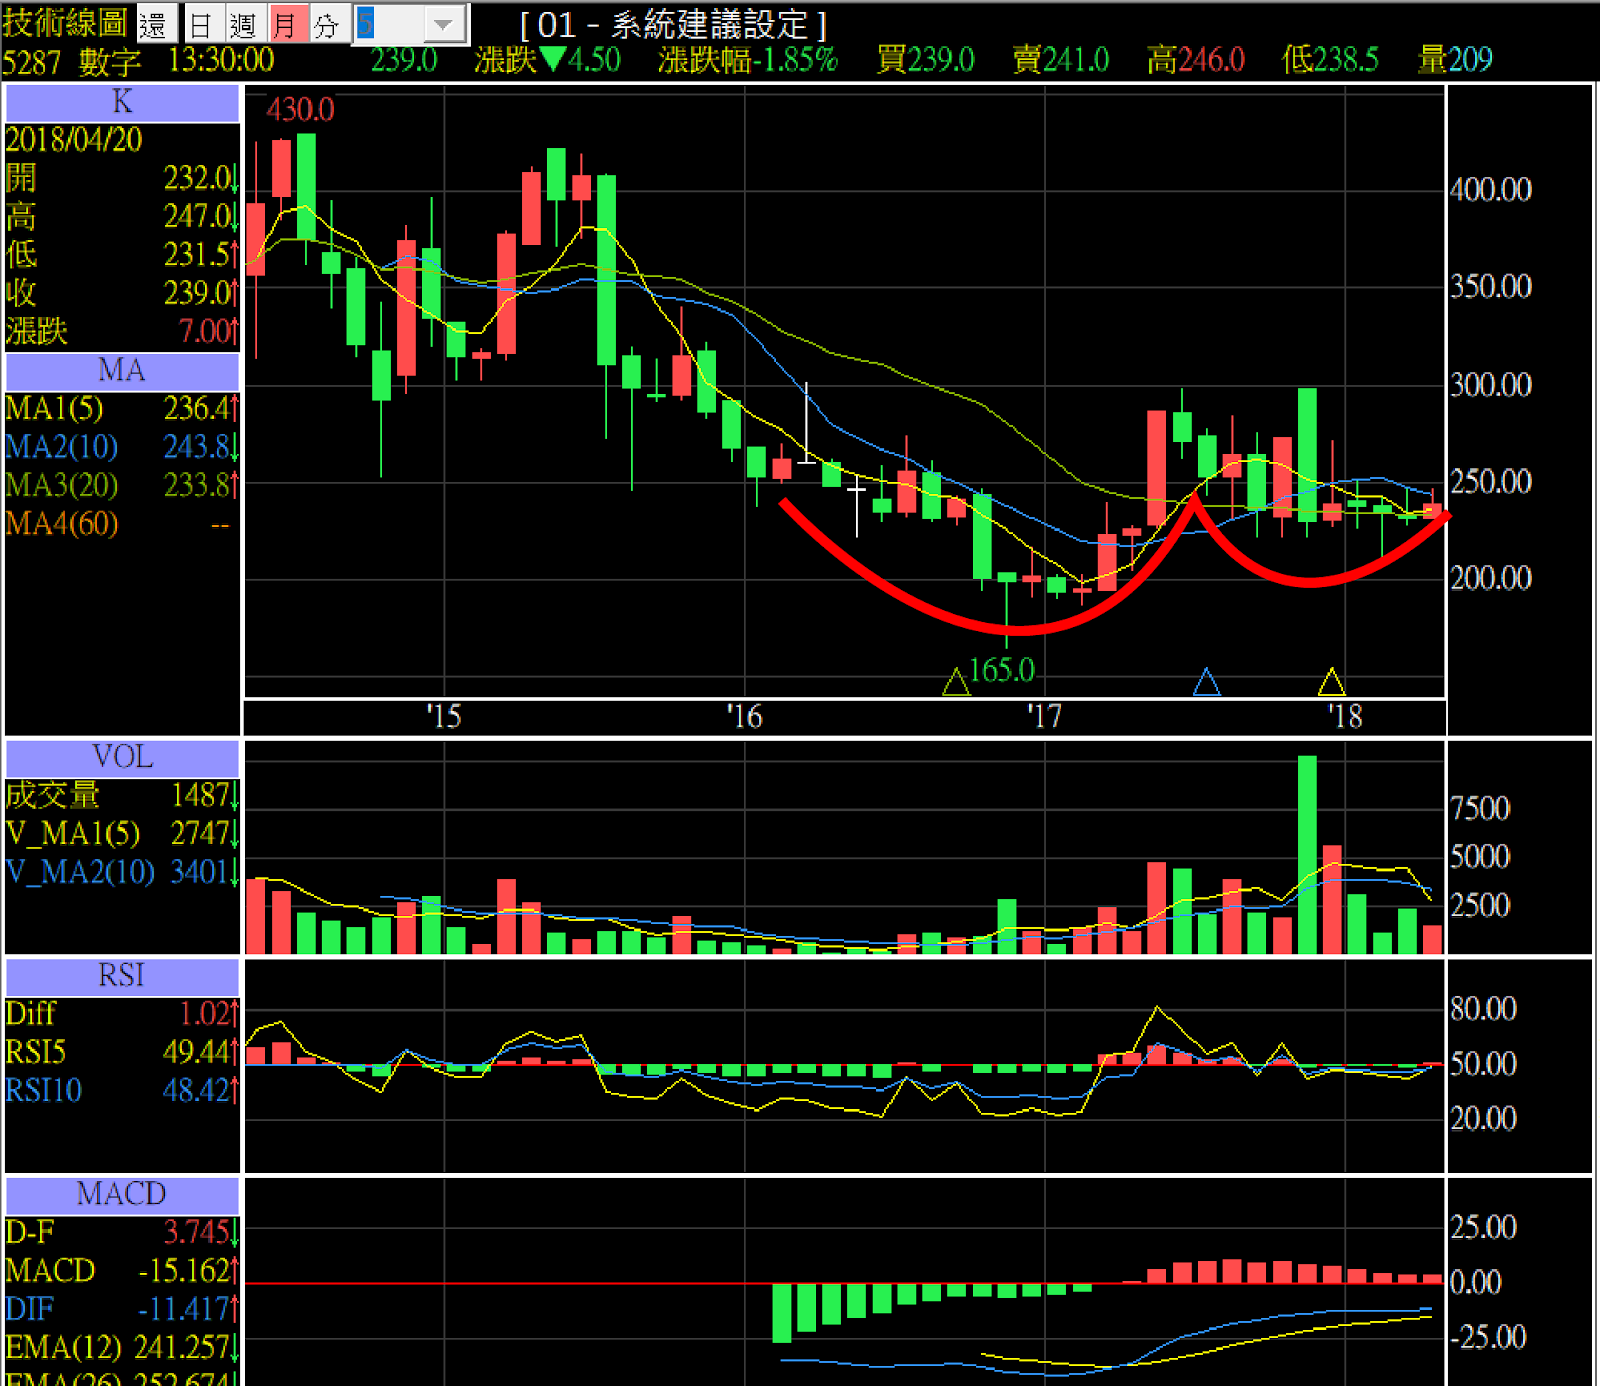Click the 收 239.0 close price row
1600x1386 pixels.
coord(122,293)
